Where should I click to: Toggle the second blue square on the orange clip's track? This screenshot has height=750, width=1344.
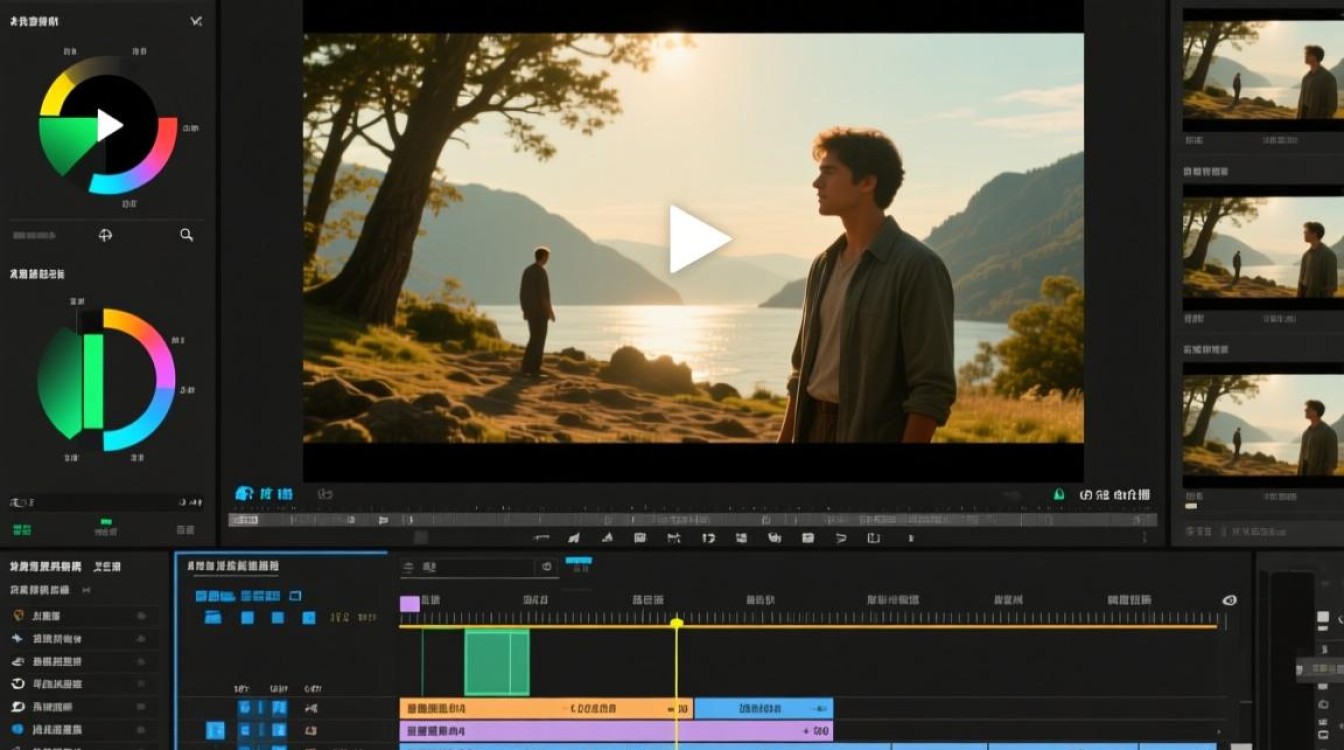279,708
